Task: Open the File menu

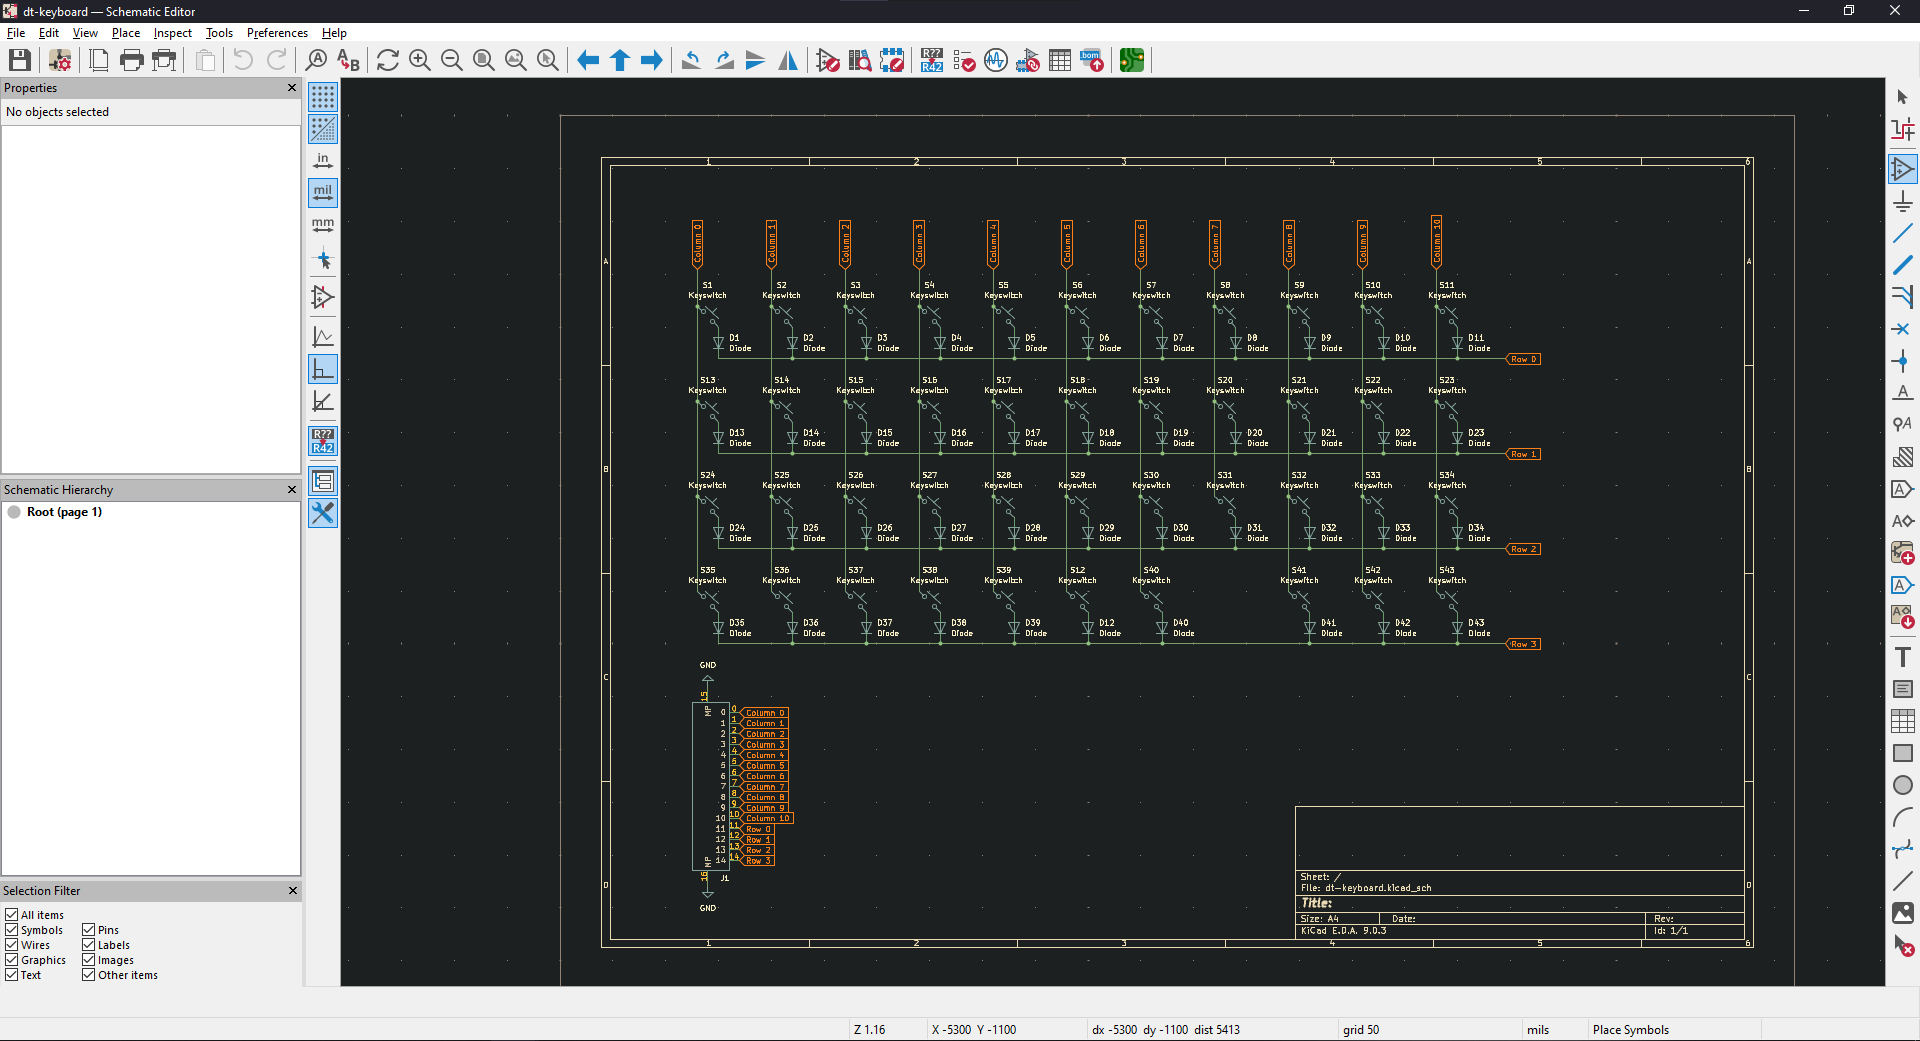Action: tap(16, 33)
